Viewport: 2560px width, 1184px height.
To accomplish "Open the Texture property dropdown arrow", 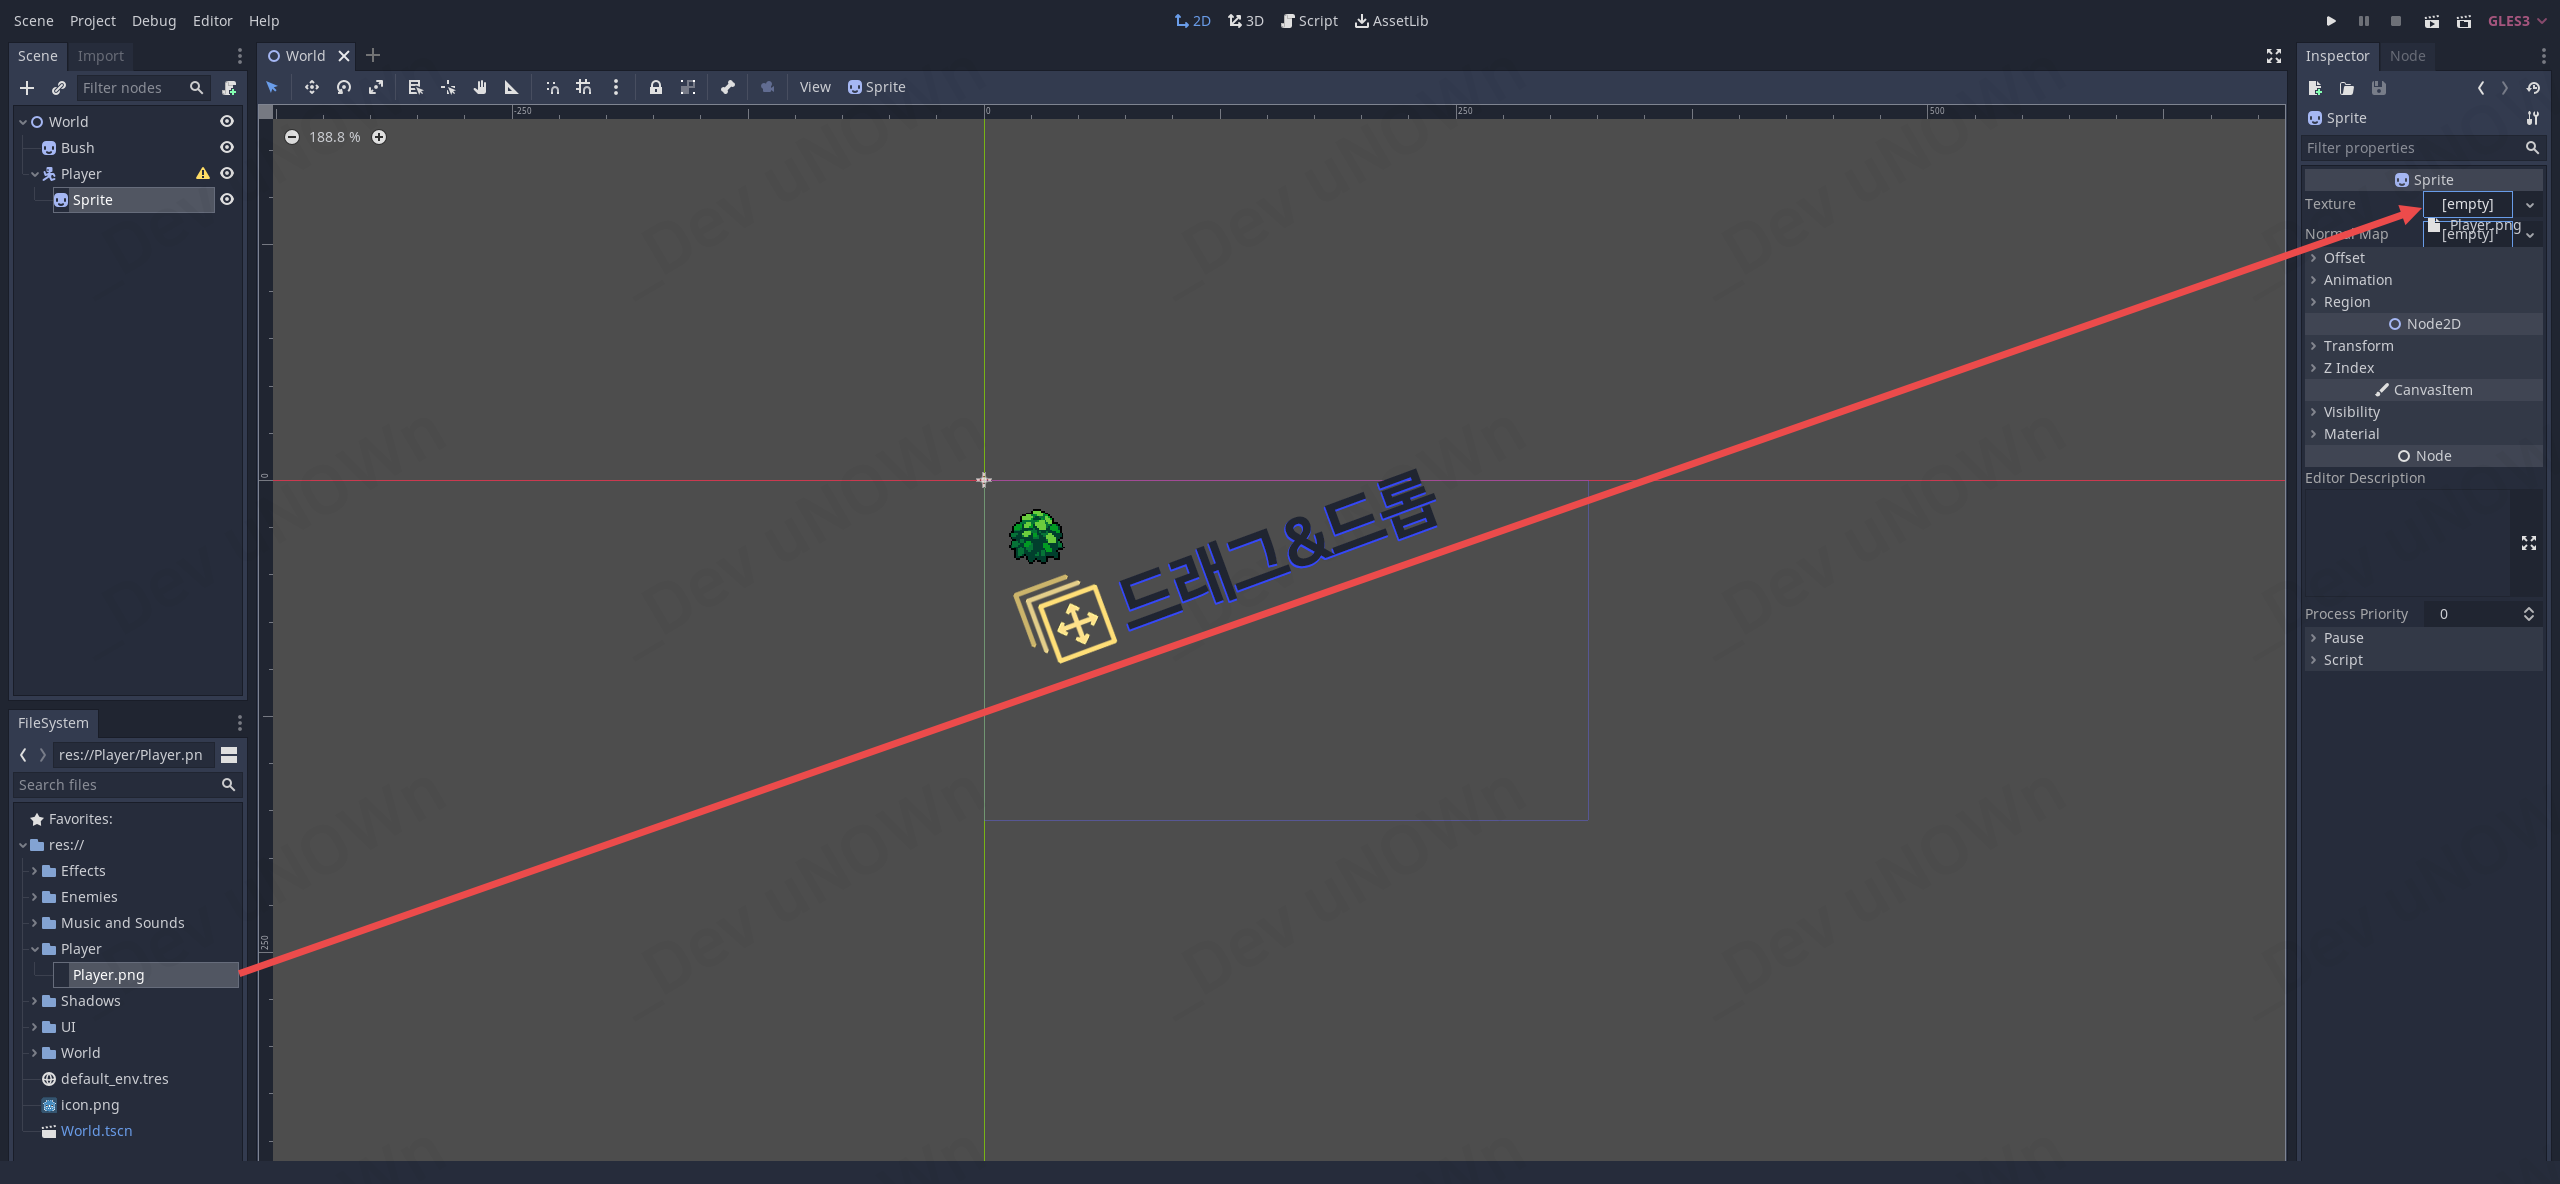I will tap(2530, 205).
